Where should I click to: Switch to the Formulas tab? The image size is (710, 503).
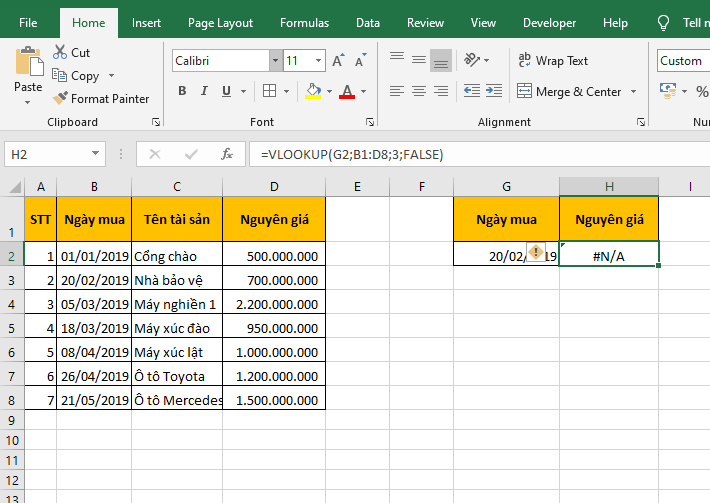point(304,23)
